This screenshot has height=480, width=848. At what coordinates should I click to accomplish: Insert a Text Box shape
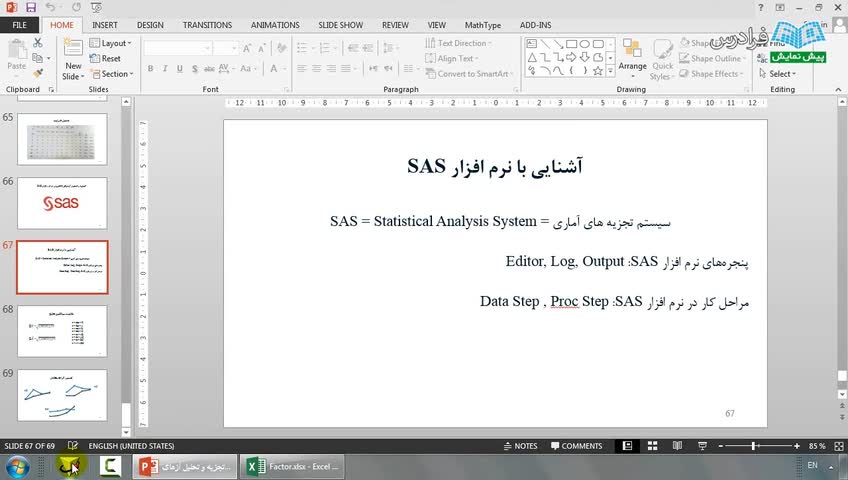(532, 44)
